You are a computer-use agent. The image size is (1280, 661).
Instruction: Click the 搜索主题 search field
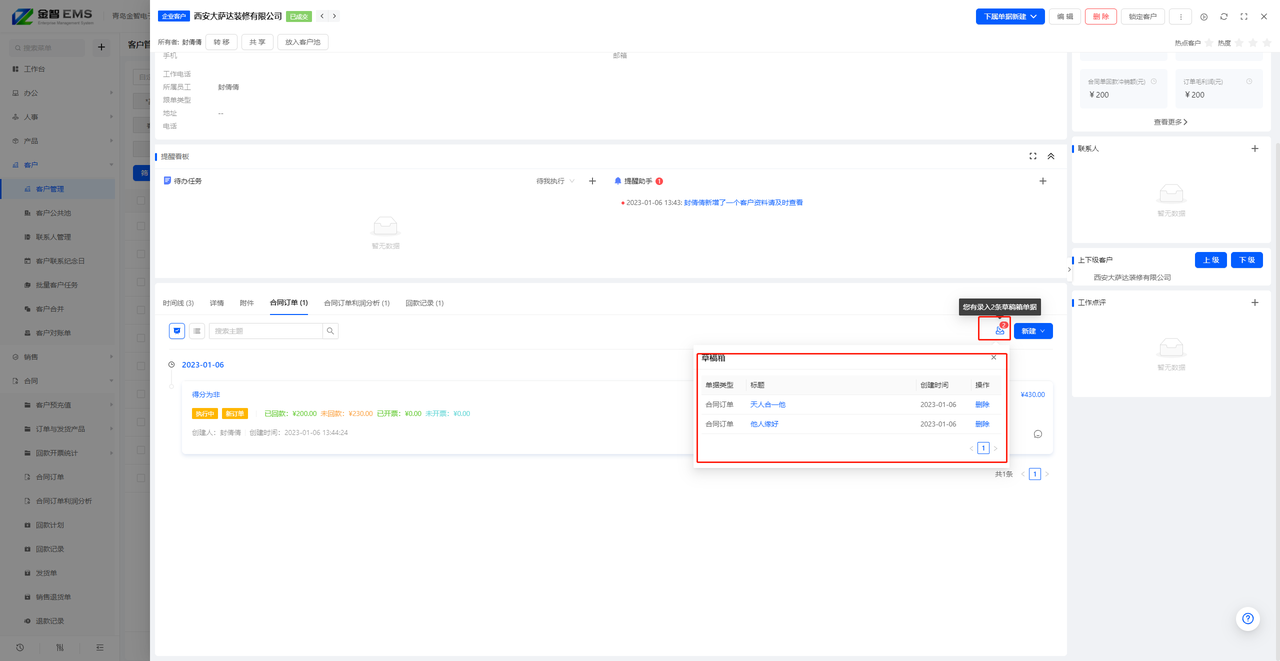pyautogui.click(x=265, y=331)
